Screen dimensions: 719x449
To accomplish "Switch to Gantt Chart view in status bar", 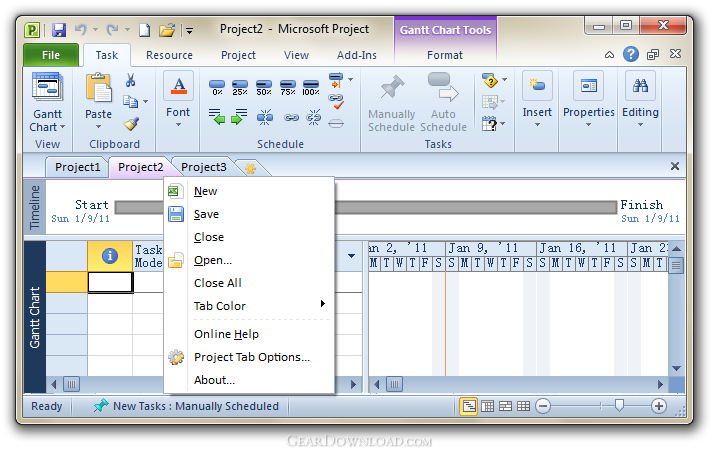I will pos(469,406).
